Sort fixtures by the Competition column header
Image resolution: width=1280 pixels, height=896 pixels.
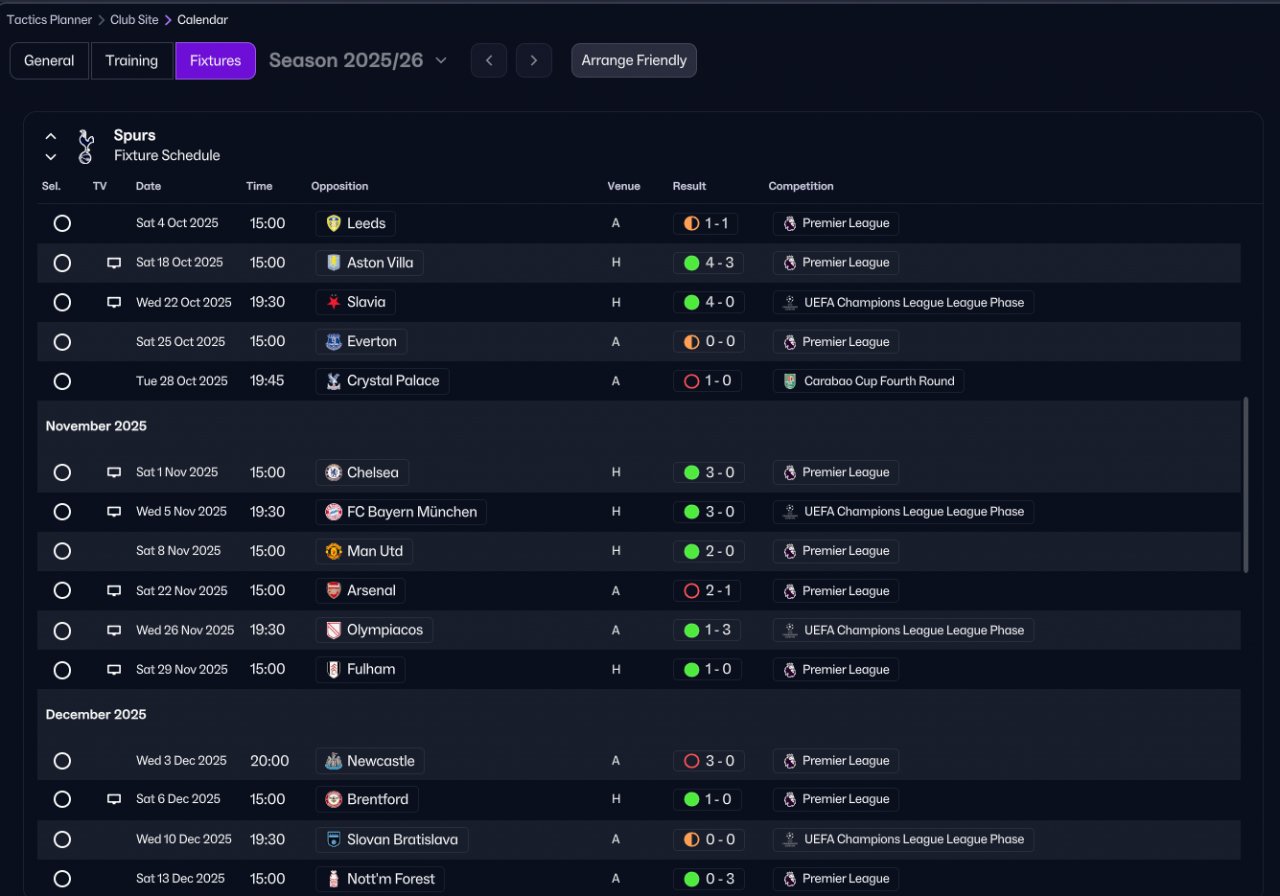[x=801, y=186]
